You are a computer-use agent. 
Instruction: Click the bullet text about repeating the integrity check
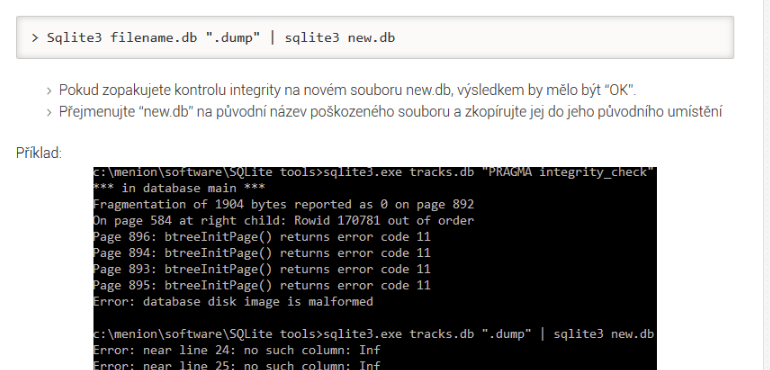[348, 90]
